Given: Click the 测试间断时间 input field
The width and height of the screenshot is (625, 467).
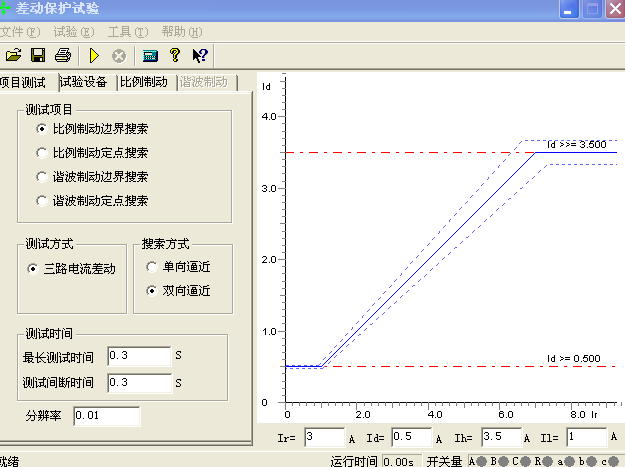Looking at the screenshot, I should [139, 383].
